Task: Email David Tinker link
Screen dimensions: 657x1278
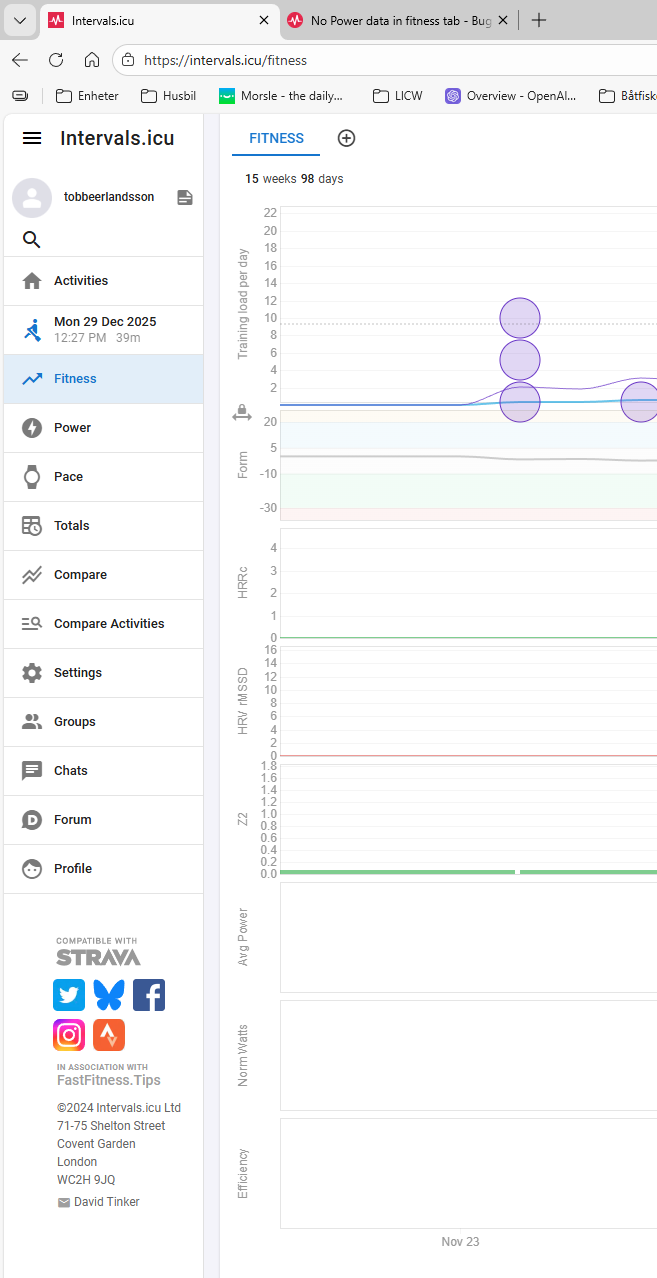Action: (106, 1202)
